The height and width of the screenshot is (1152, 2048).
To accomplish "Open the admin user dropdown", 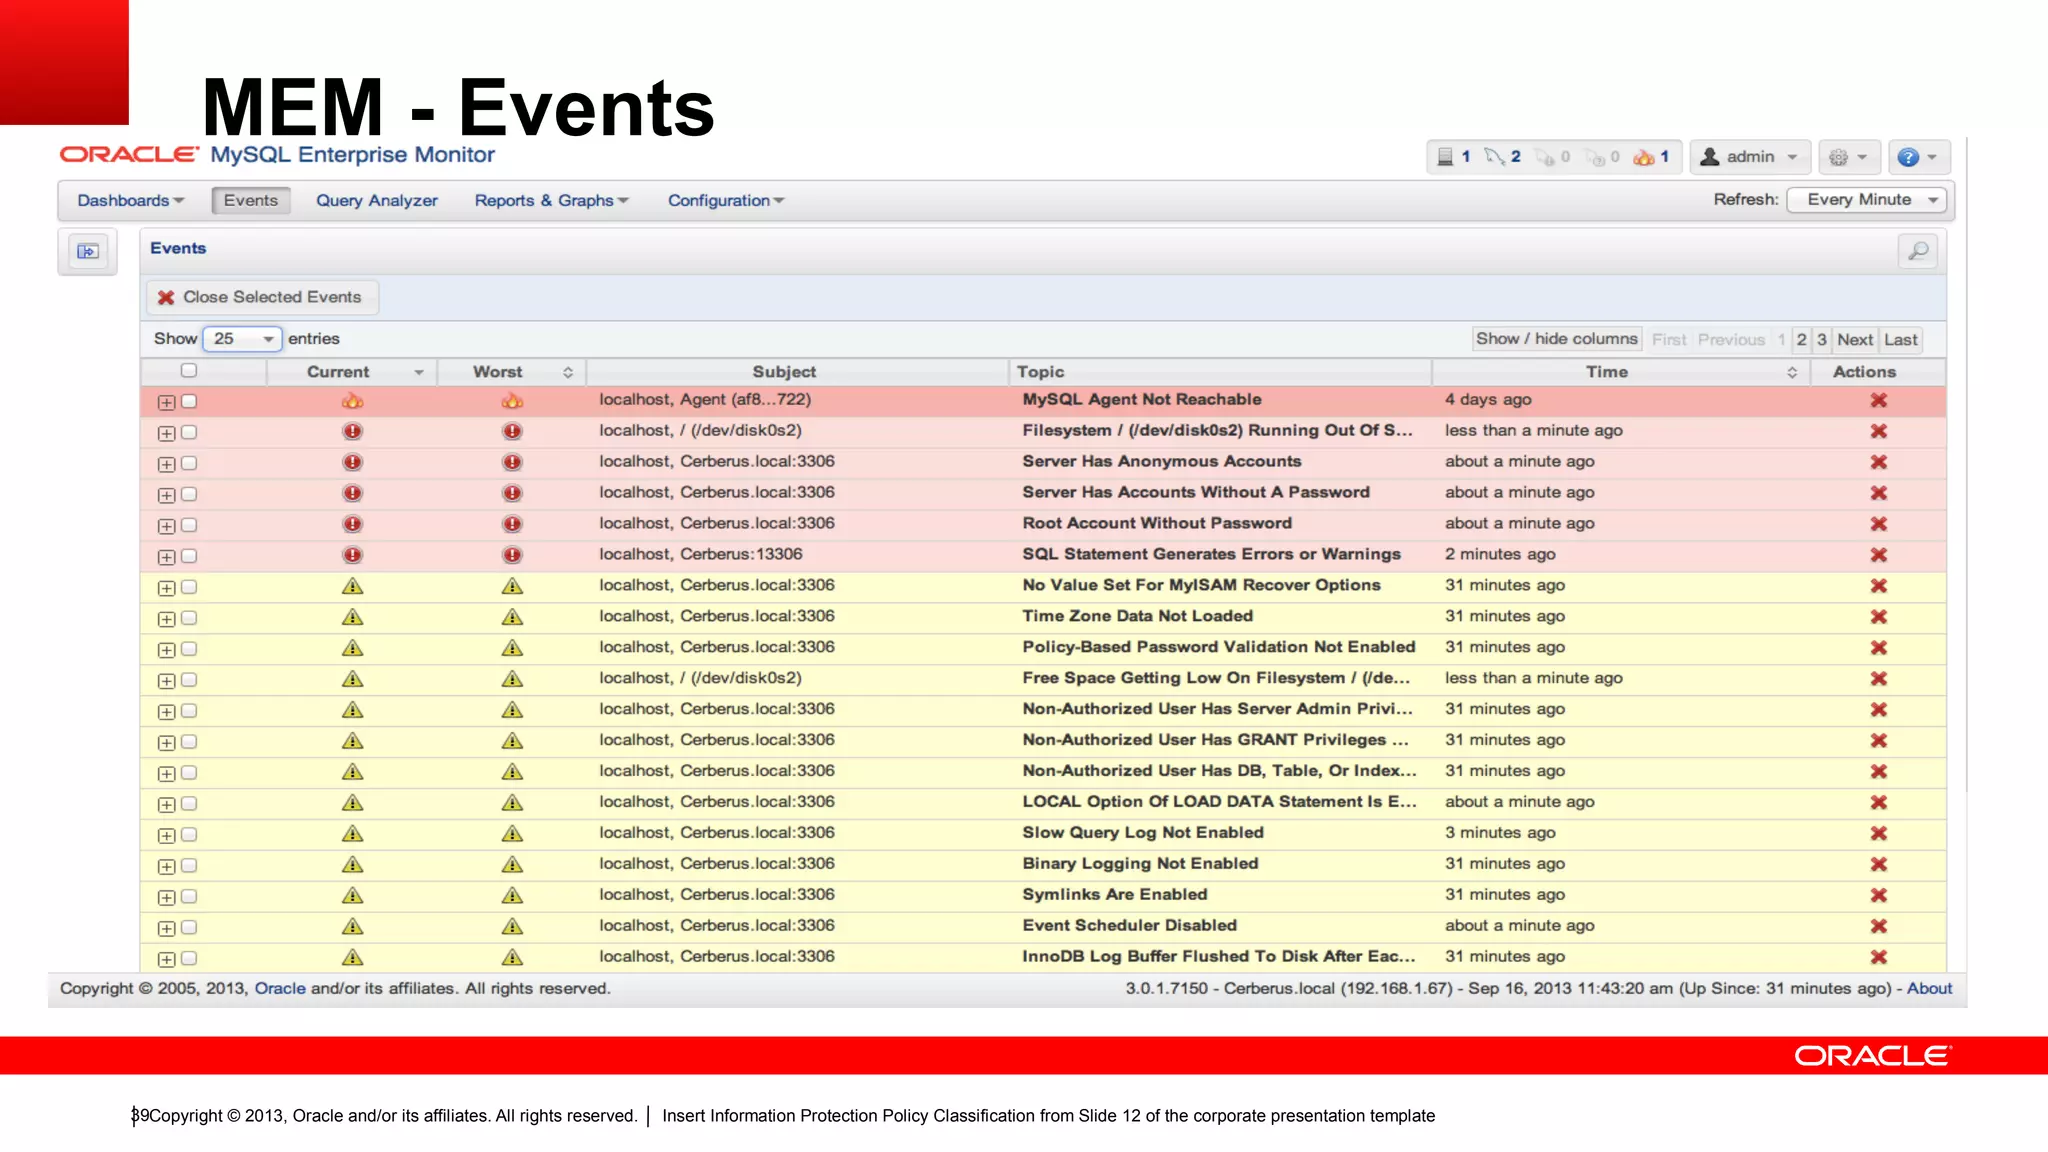I will pos(1750,157).
